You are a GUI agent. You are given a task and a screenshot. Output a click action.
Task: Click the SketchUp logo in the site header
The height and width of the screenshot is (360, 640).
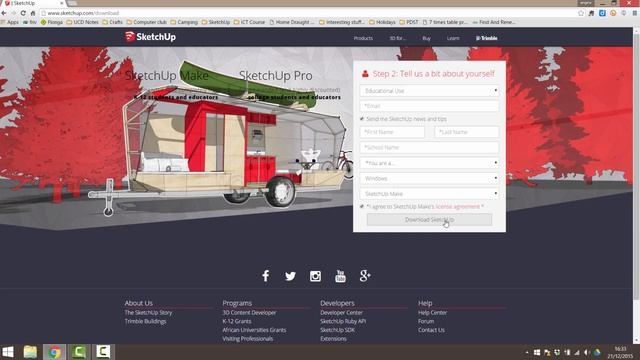[x=150, y=37]
